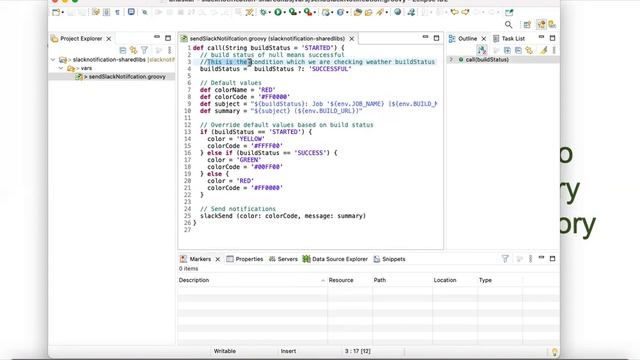Open Project Explorer view menu dots
Screen dimensions: 640x360
(169, 50)
